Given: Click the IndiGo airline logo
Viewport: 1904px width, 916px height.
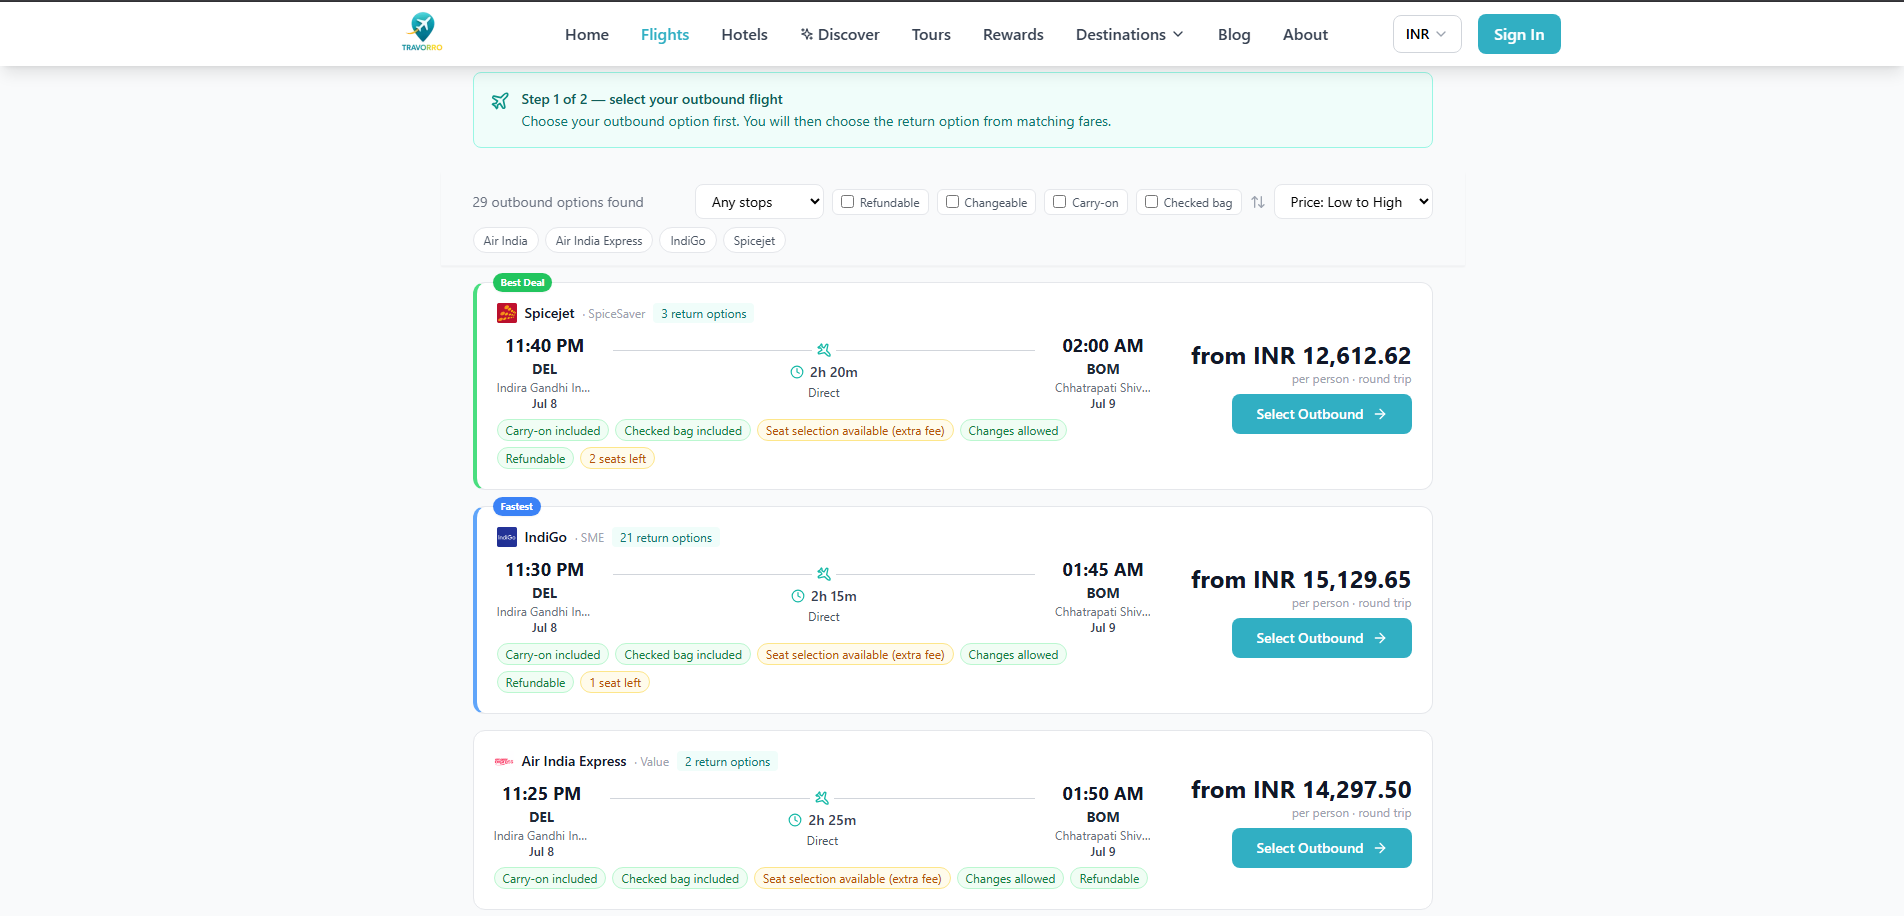Looking at the screenshot, I should (507, 537).
